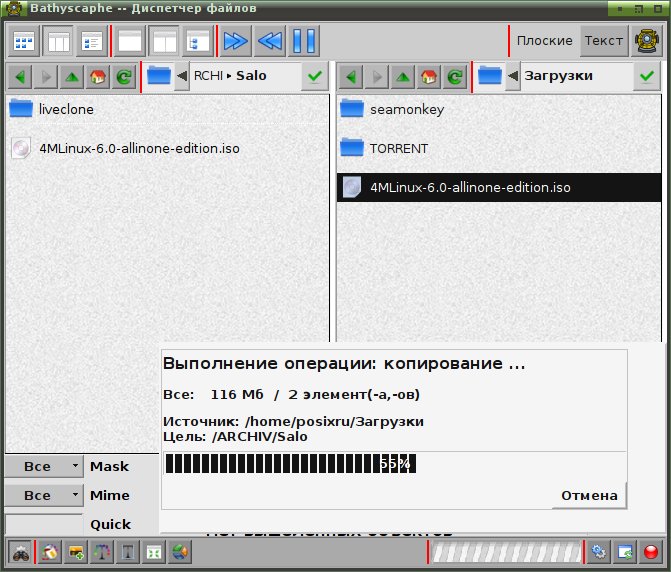Screen dimensions: 671x572
Task: Go back in the left Salo panel
Action: [20, 77]
